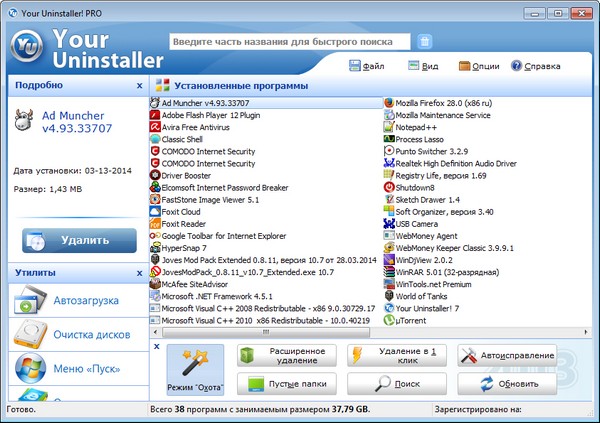Click the World of Tanks icon
The image size is (600, 423).
point(388,297)
